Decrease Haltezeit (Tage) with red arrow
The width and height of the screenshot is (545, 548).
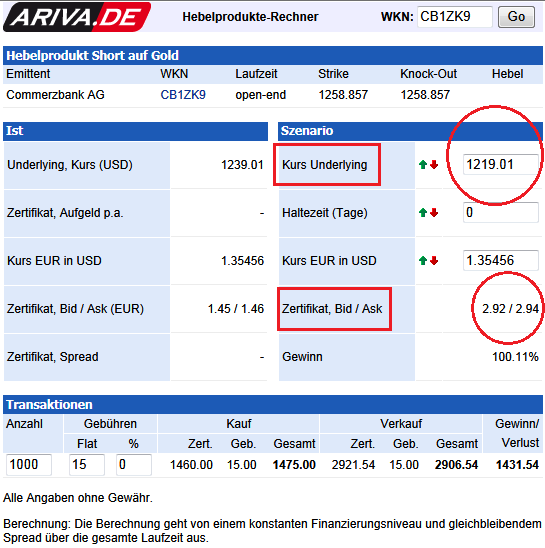434,212
